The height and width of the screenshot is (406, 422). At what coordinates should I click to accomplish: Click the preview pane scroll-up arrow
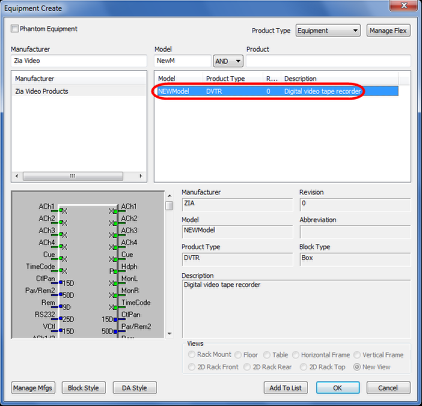tap(169, 196)
